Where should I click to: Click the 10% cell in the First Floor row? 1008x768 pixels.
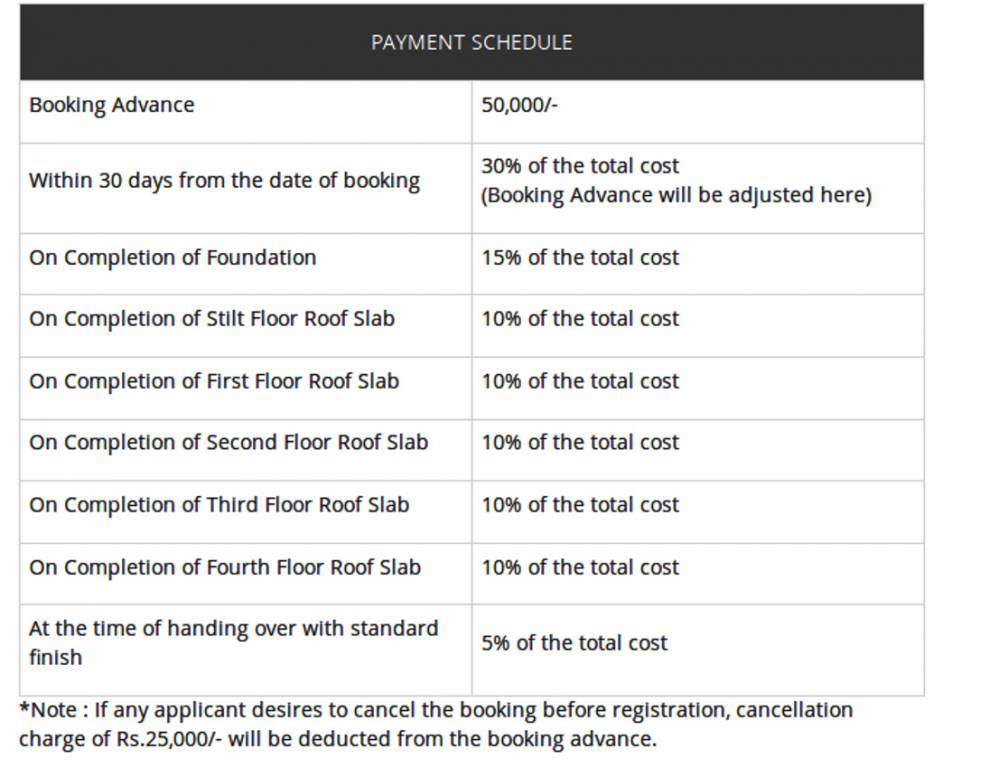point(580,381)
